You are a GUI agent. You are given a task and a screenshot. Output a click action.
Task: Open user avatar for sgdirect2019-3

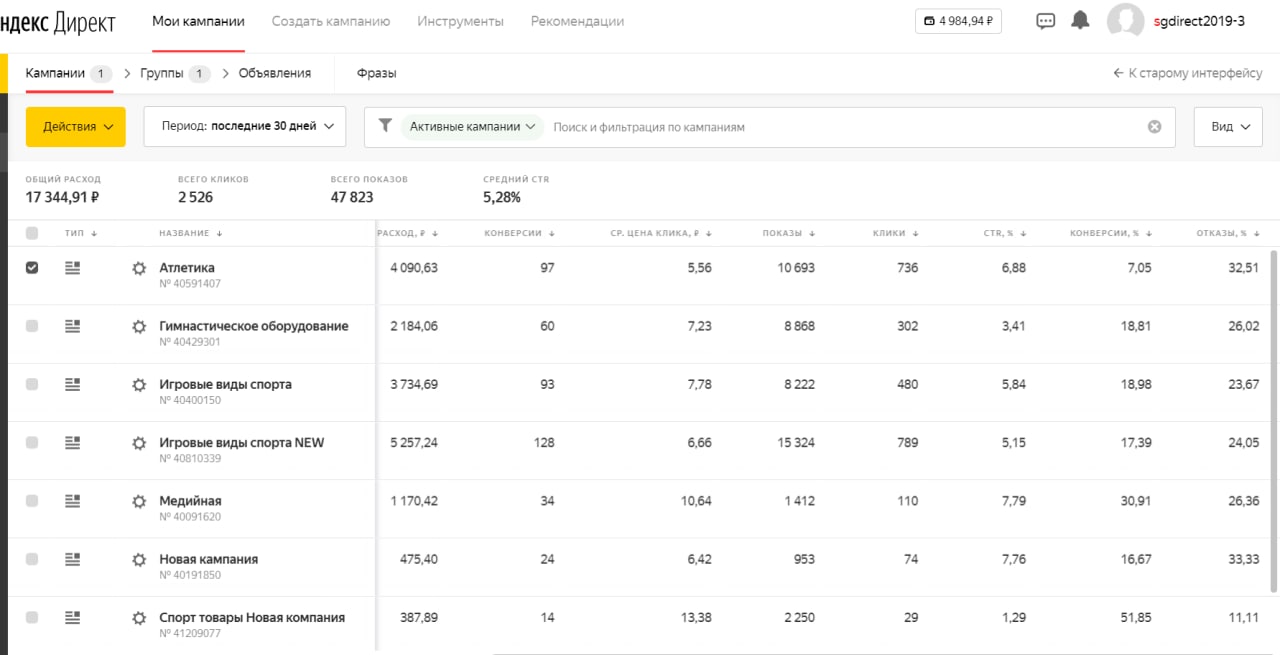(x=1126, y=21)
